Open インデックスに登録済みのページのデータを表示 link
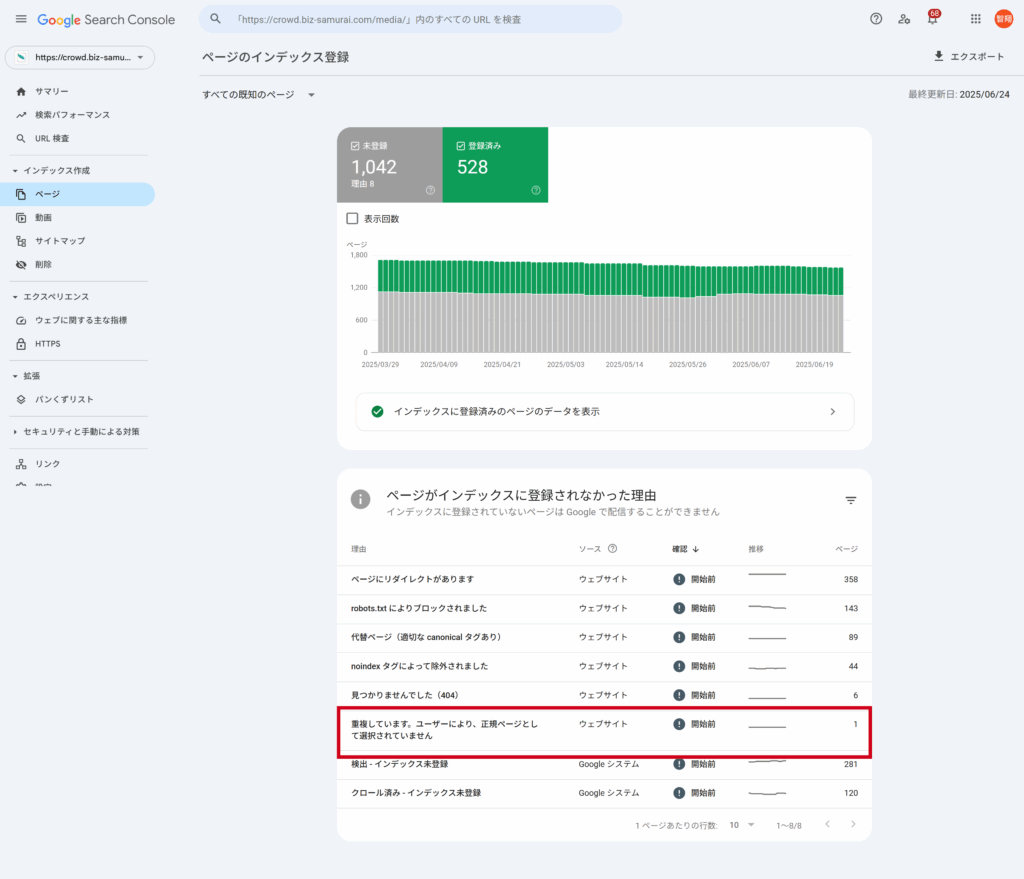 605,411
